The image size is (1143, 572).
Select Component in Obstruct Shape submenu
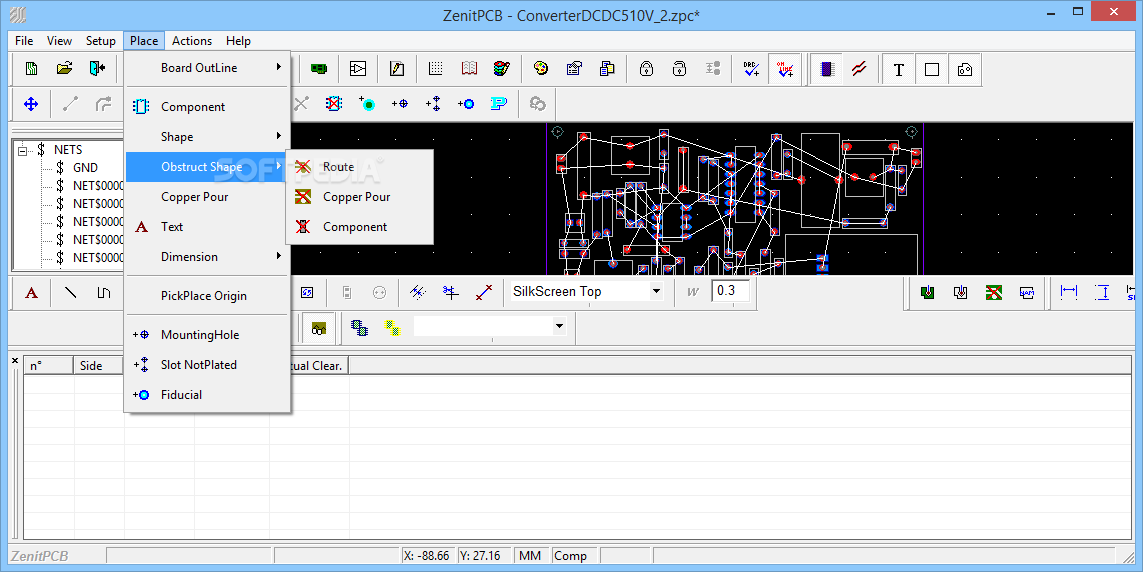(x=360, y=227)
